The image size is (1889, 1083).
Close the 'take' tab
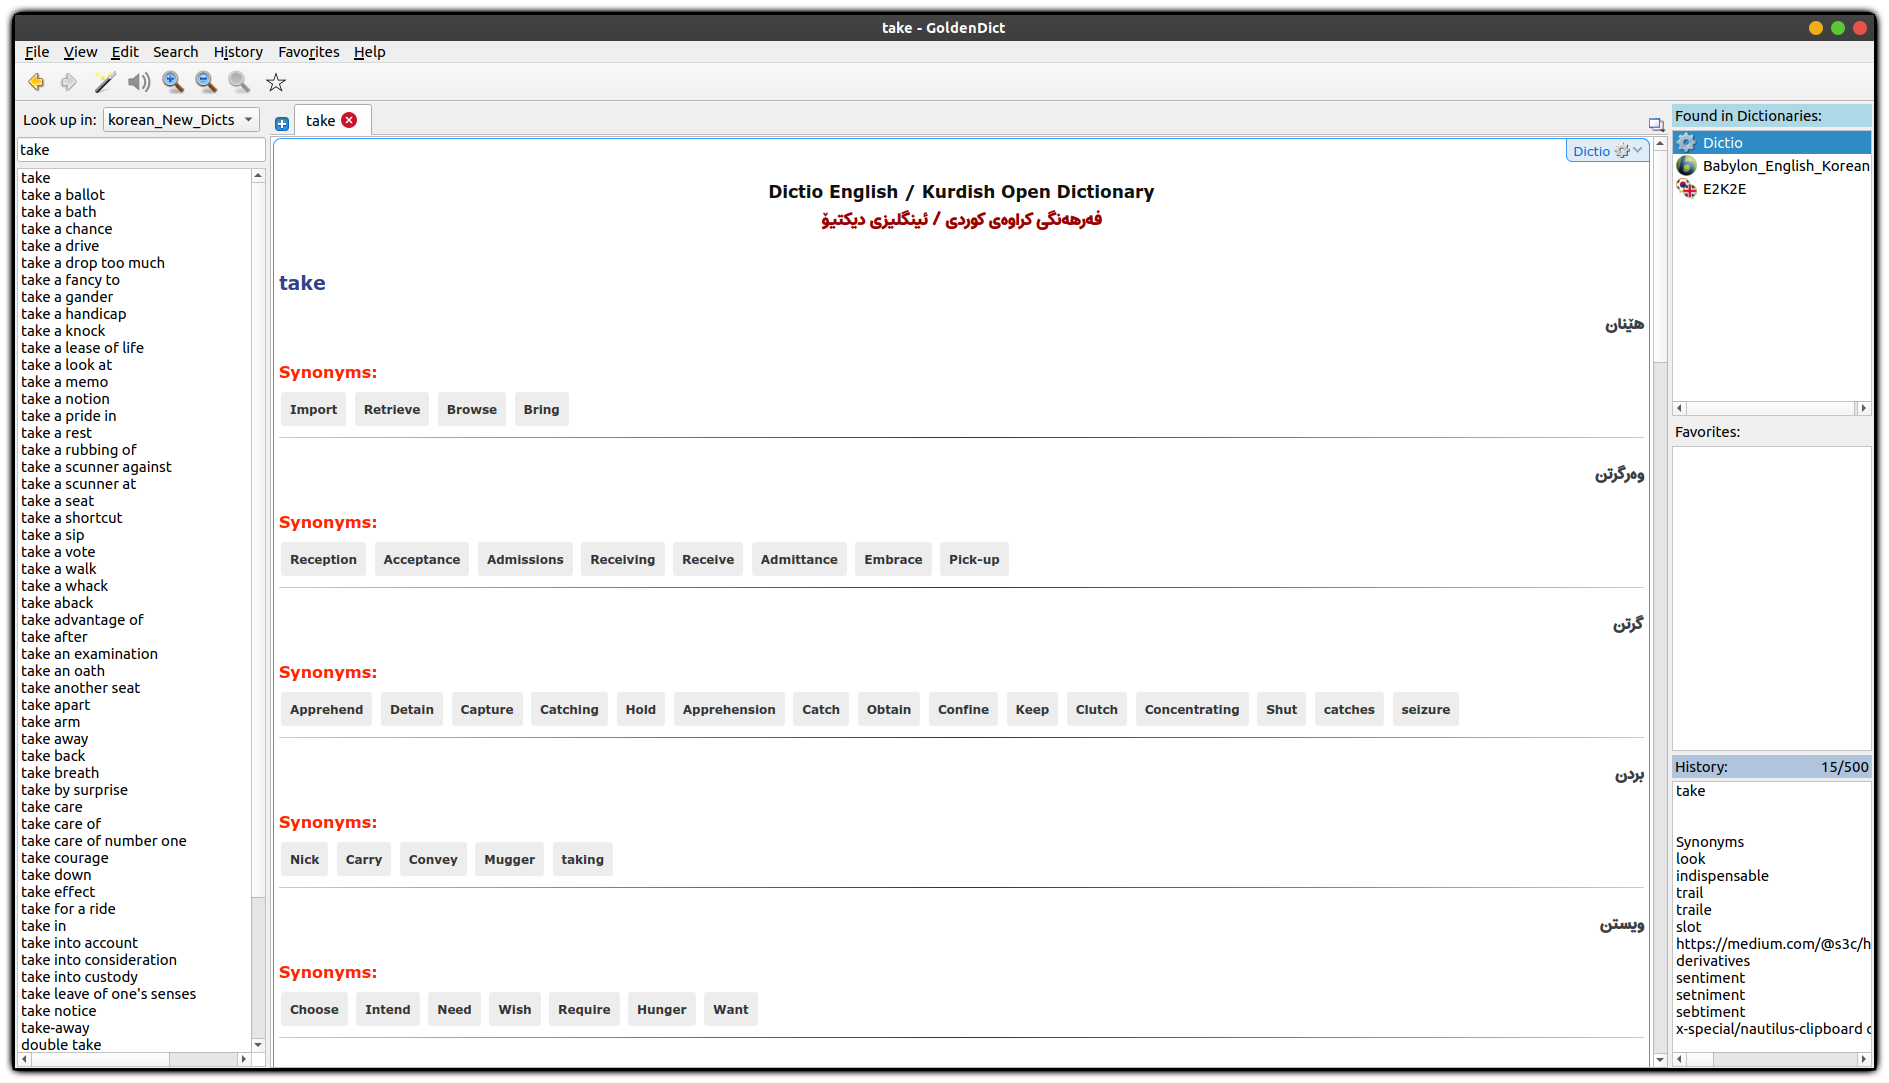(x=349, y=120)
